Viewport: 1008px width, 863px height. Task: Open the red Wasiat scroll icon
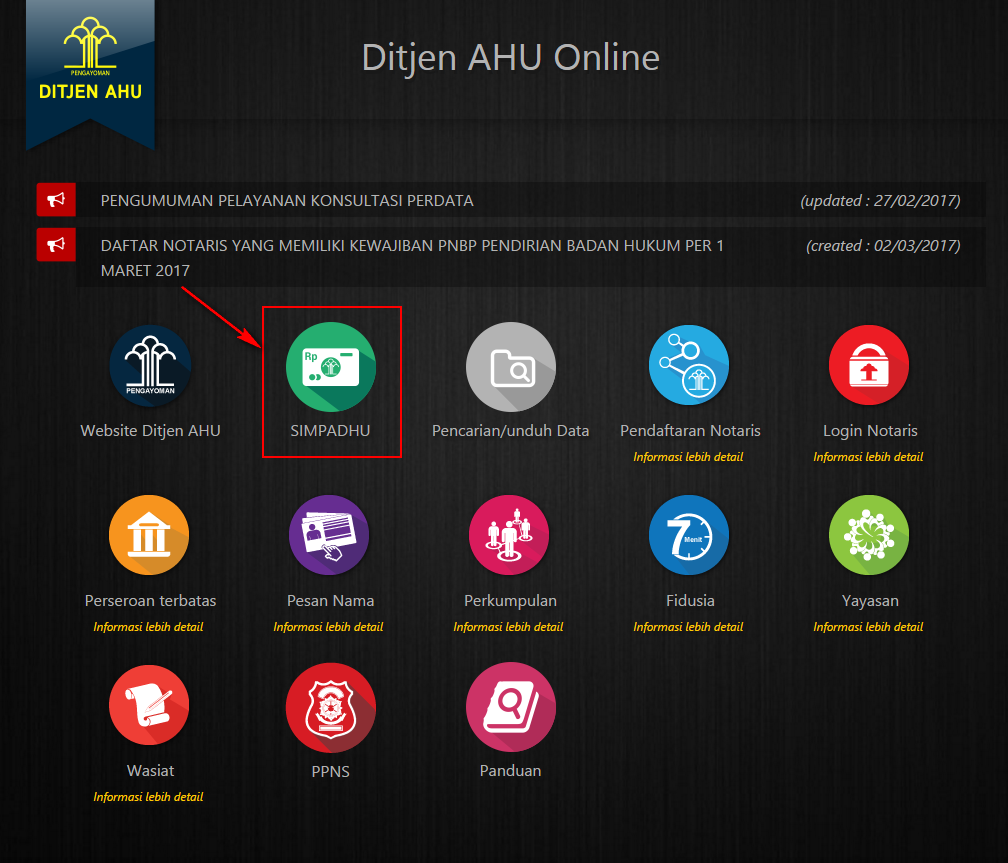[x=149, y=705]
